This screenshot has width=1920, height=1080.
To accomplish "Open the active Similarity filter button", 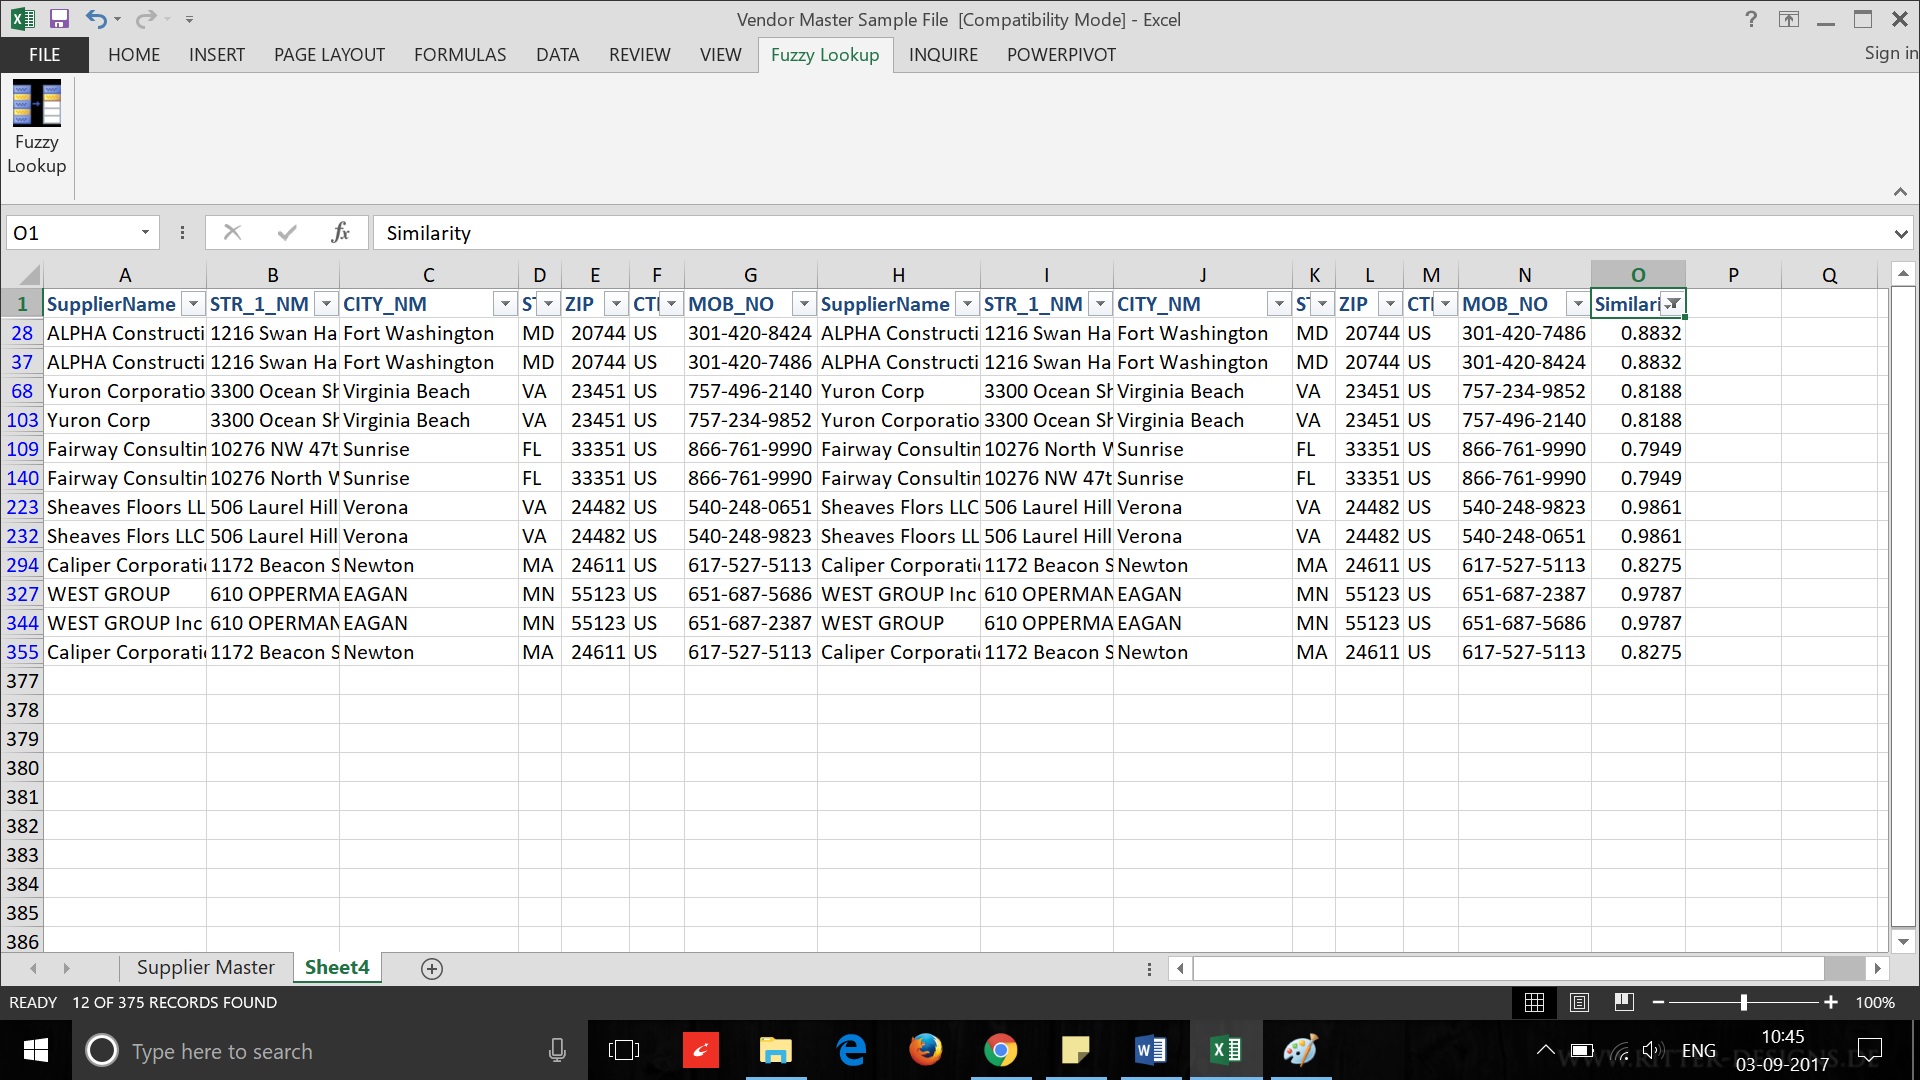I will 1672,304.
